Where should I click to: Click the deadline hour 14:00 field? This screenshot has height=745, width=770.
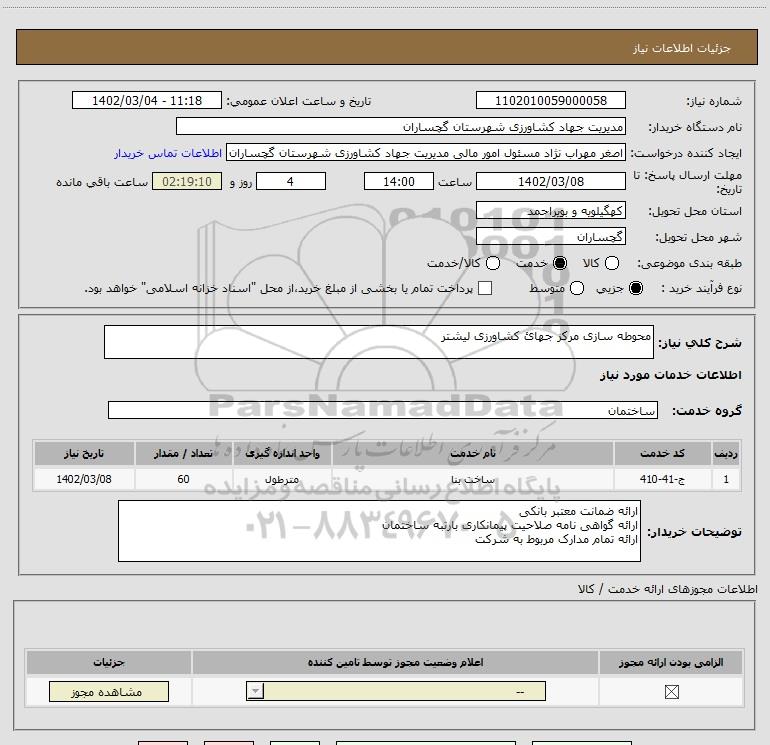(x=399, y=182)
